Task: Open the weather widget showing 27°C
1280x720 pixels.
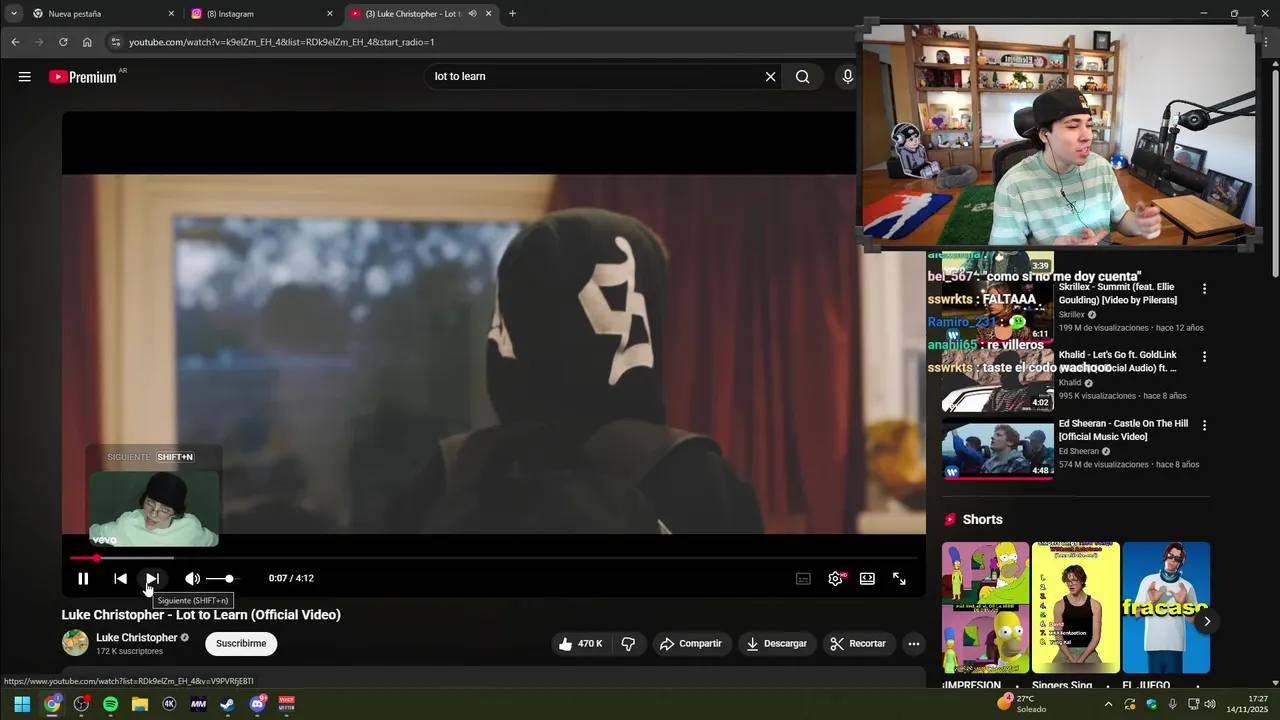Action: pyautogui.click(x=1022, y=704)
